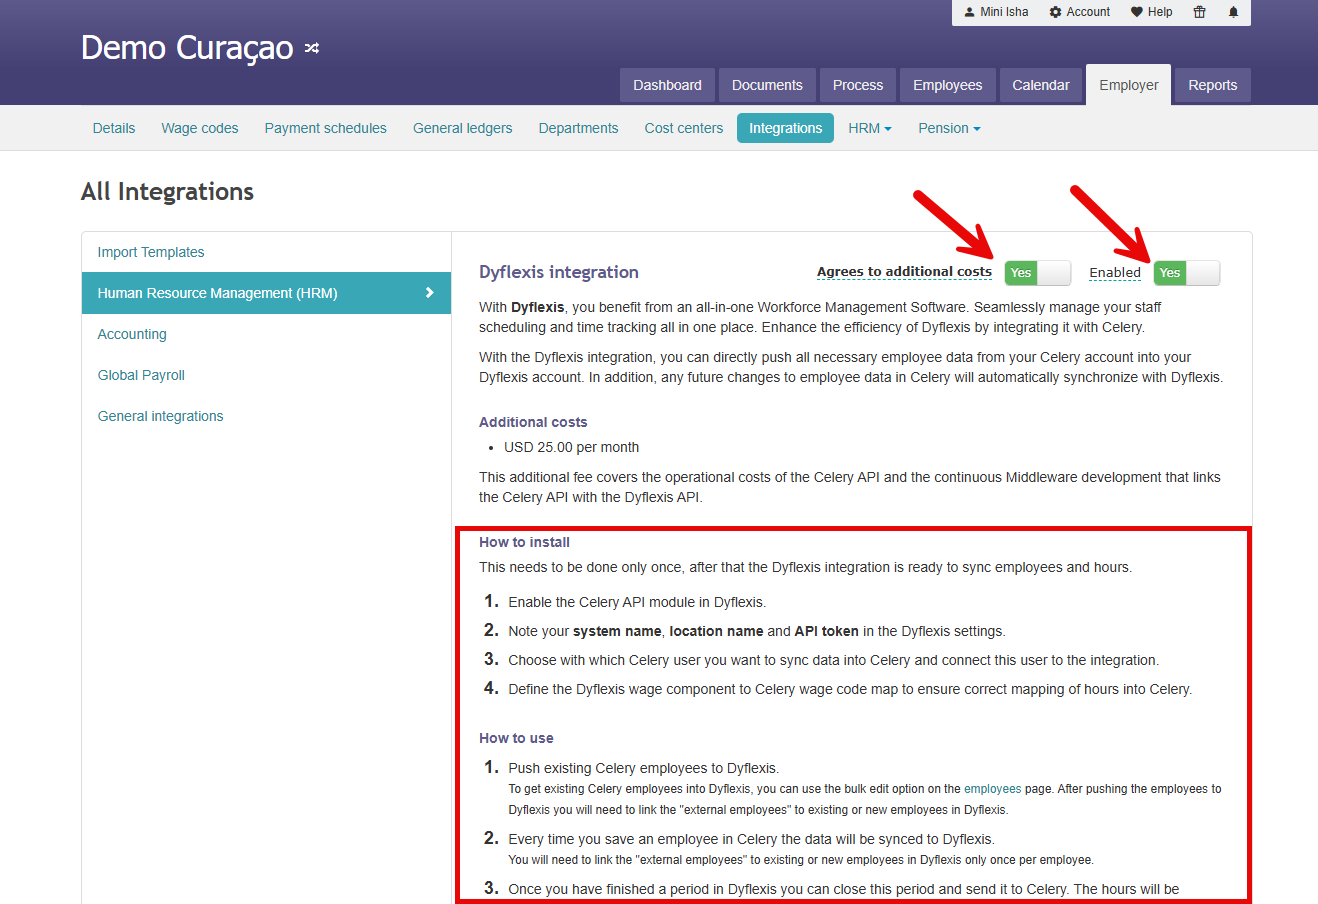Select Human Resource Management (HRM) category
The image size is (1318, 904).
266,293
